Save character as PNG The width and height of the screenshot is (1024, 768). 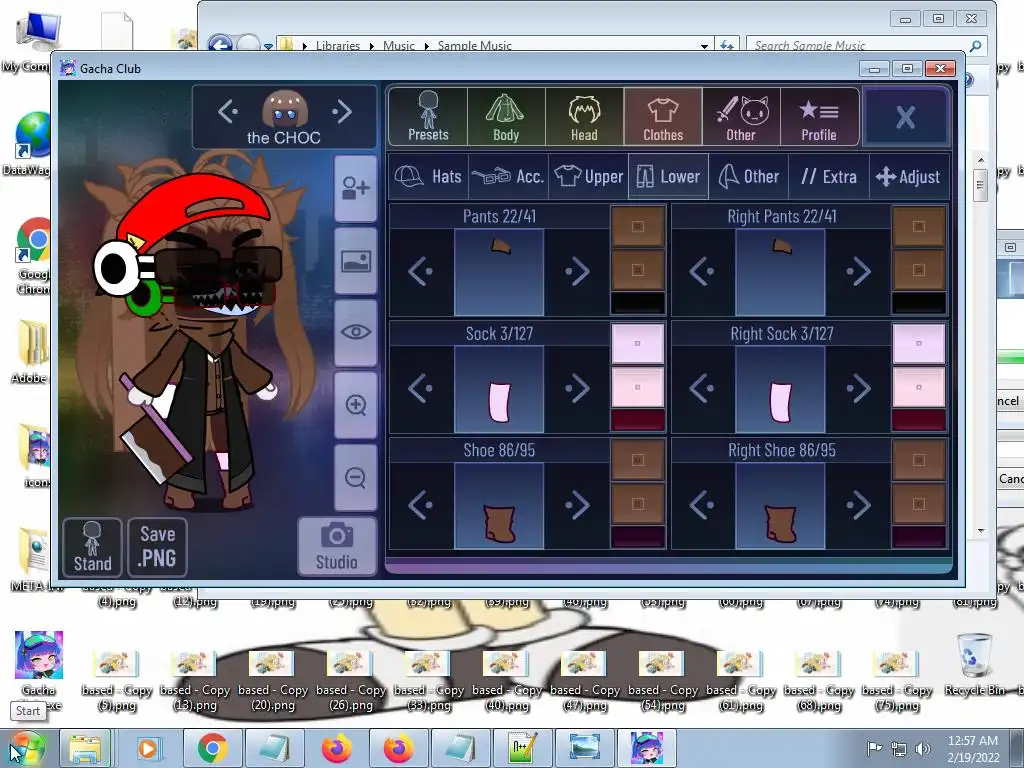(157, 547)
